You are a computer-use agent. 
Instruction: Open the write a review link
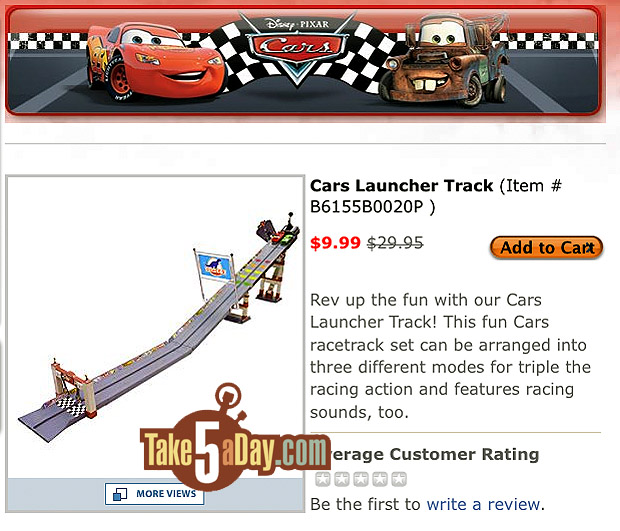pos(483,505)
